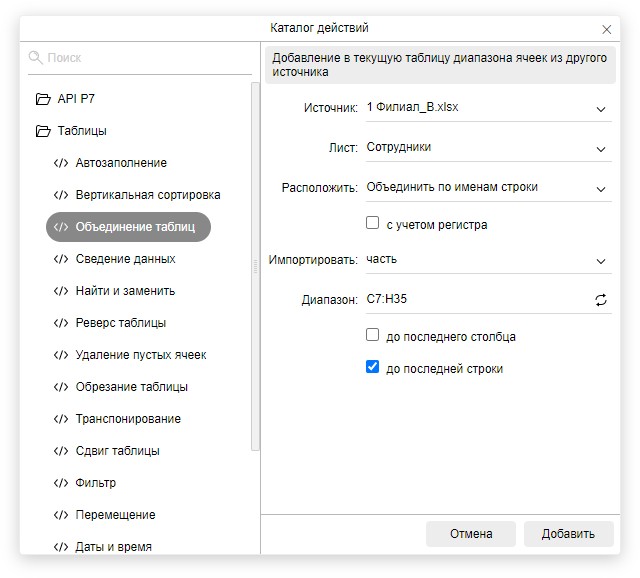Image resolution: width=640 pixels, height=578 pixels.
Task: Click the API P7 folder icon
Action: [x=42, y=99]
